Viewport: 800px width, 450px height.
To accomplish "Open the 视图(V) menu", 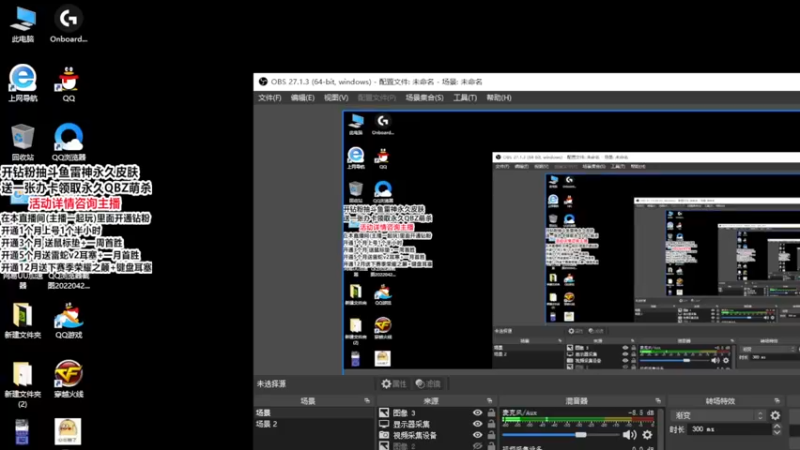I will pos(336,97).
